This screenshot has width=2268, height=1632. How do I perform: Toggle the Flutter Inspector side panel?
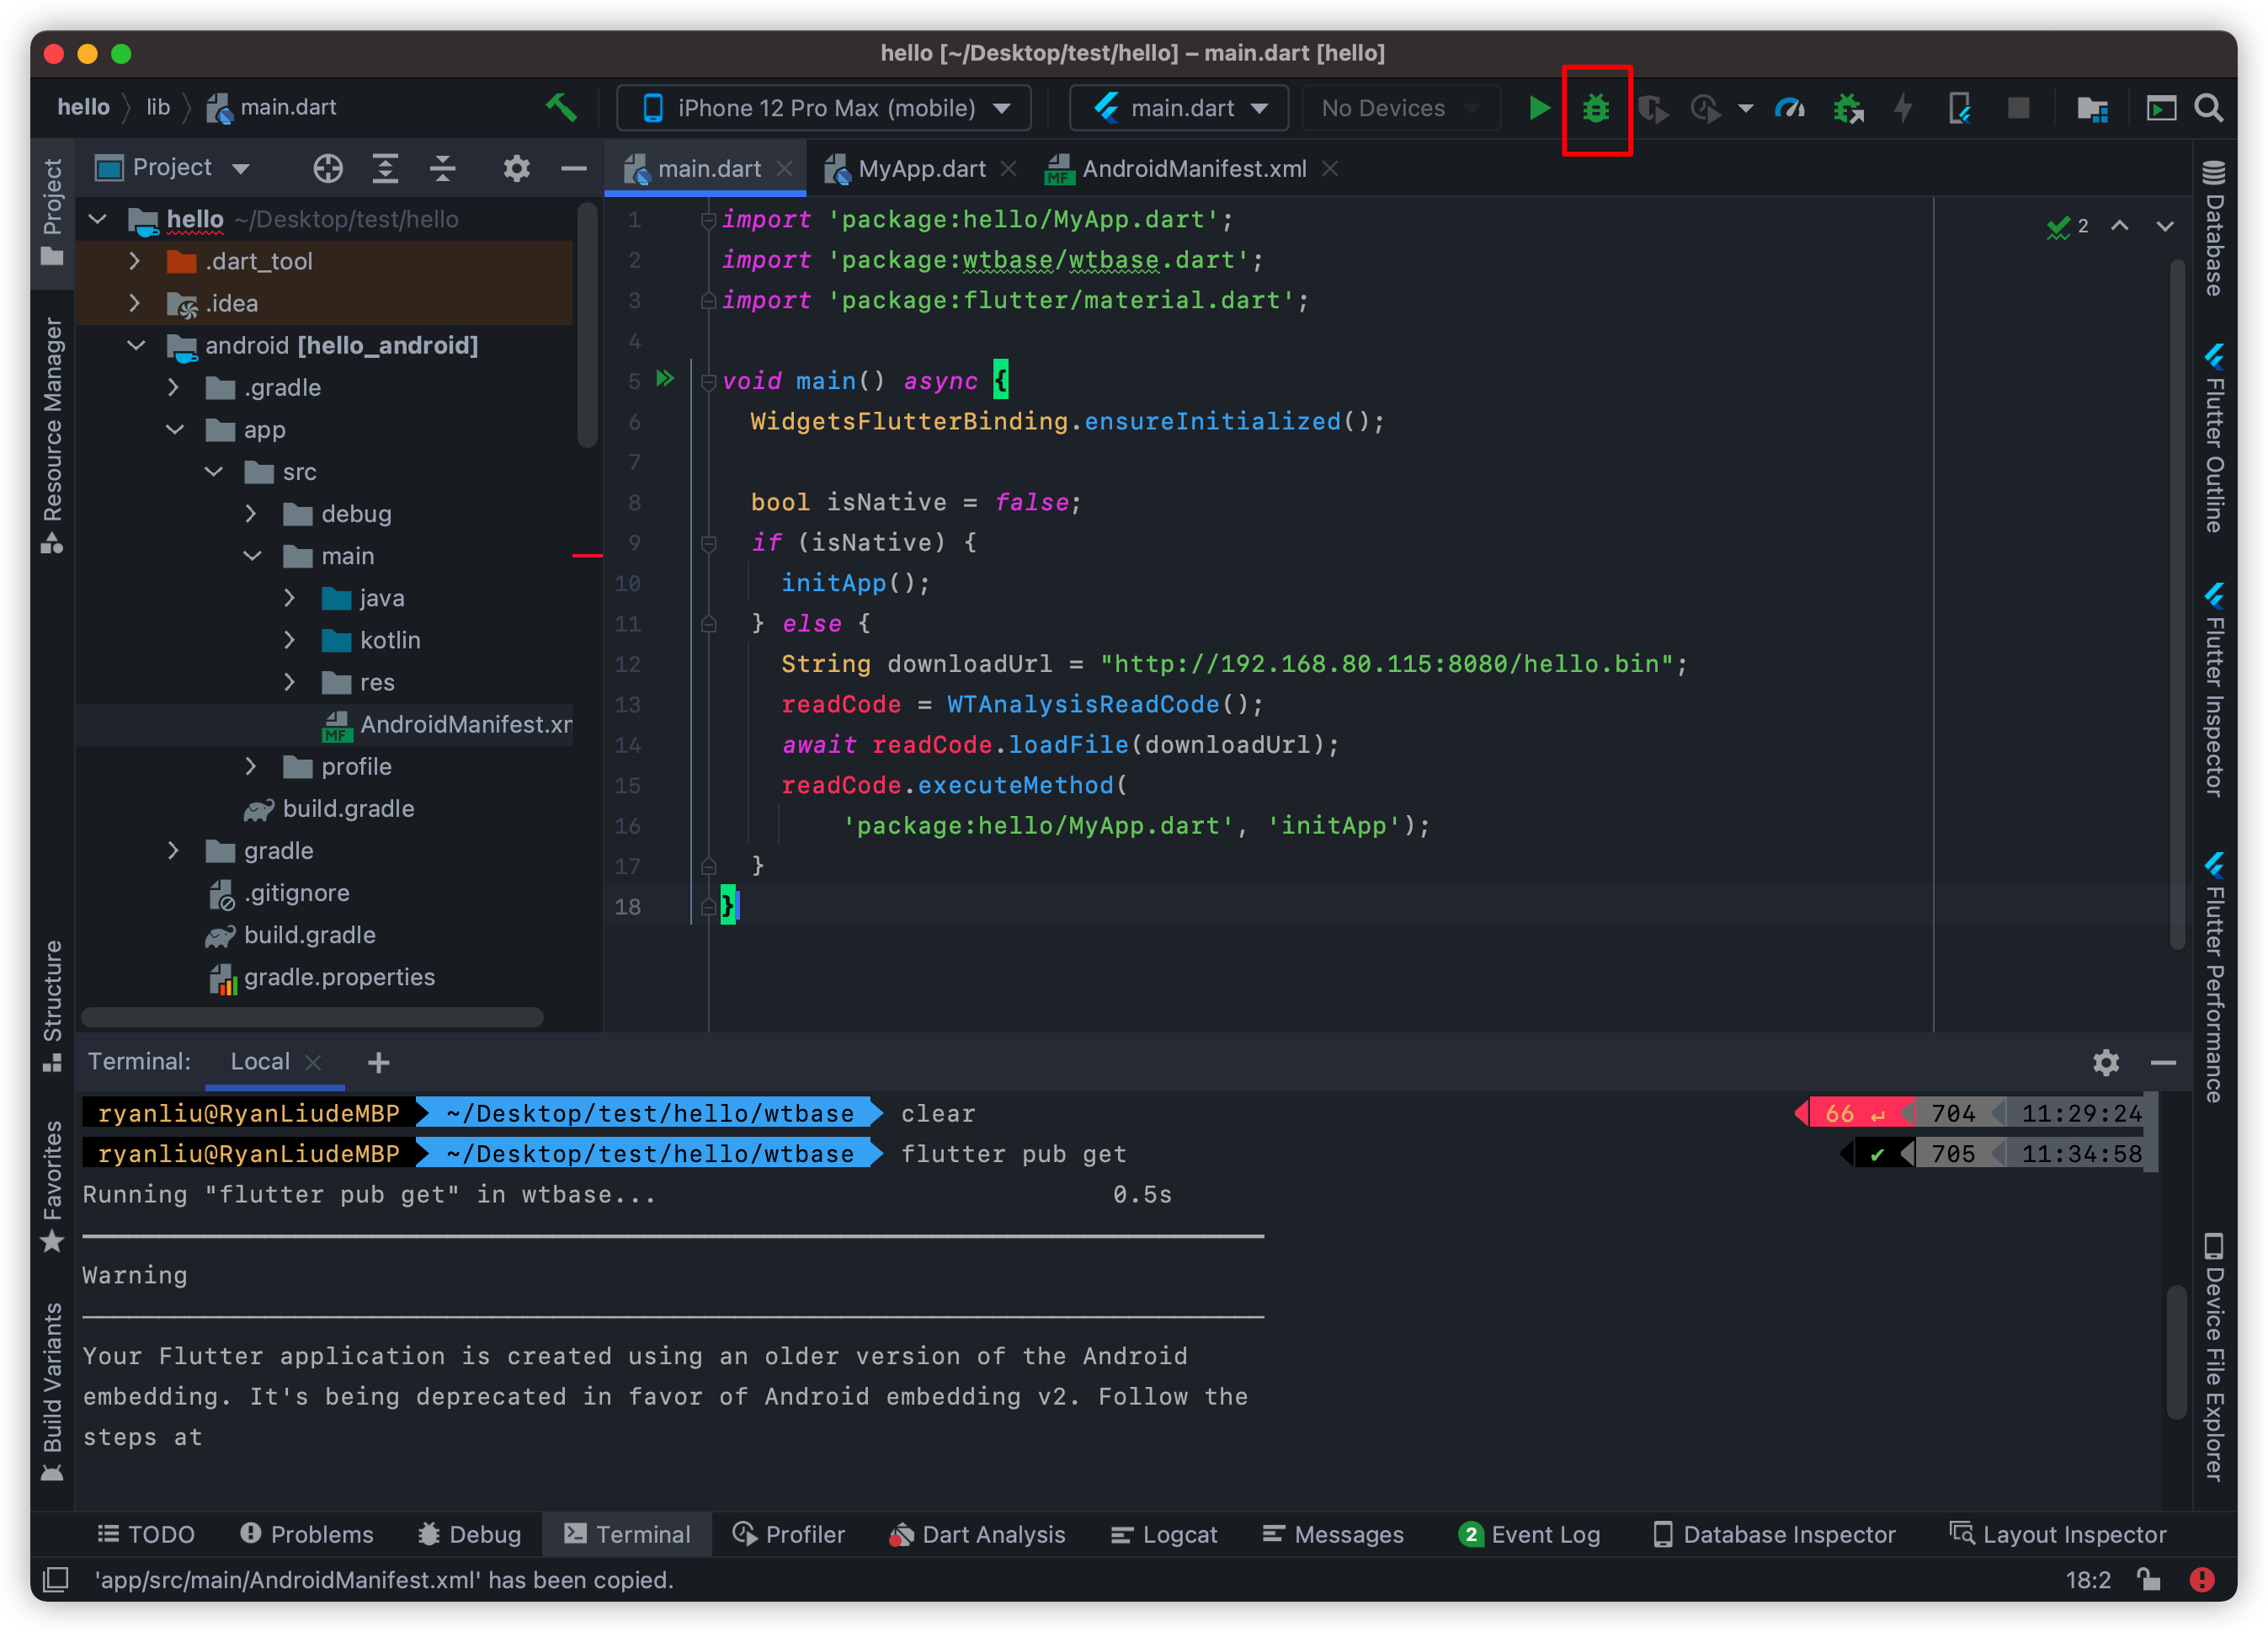[2214, 690]
